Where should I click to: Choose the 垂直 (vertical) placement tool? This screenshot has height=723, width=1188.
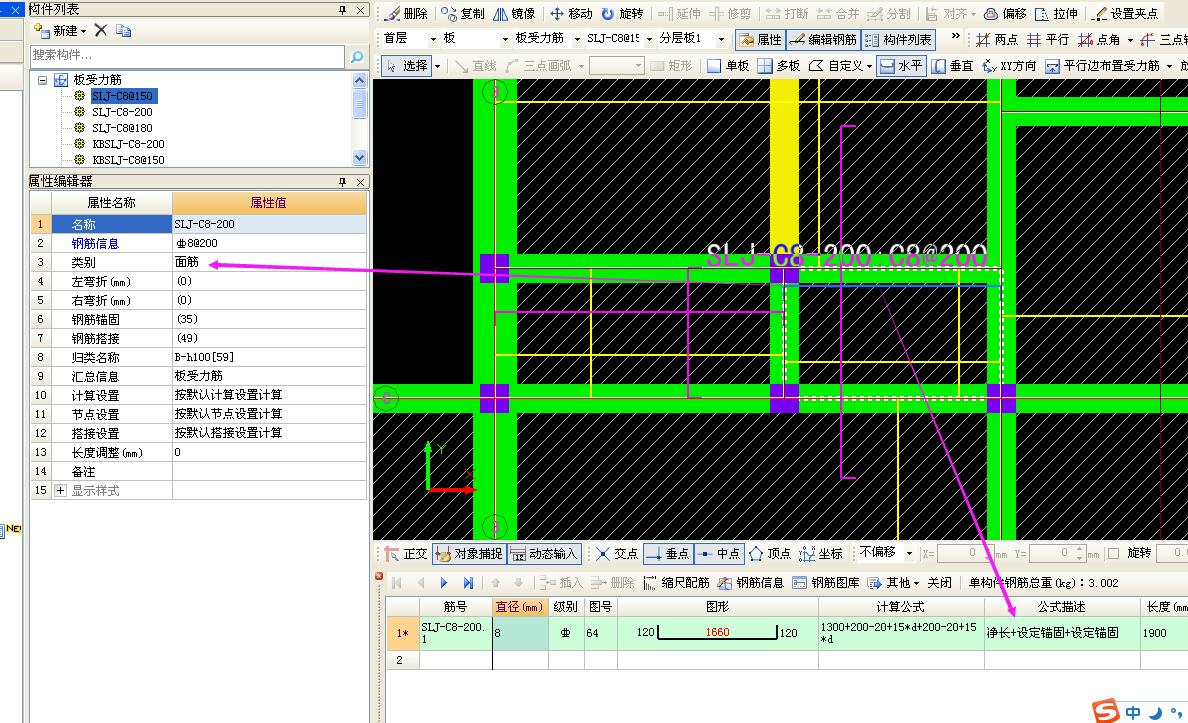pos(952,66)
